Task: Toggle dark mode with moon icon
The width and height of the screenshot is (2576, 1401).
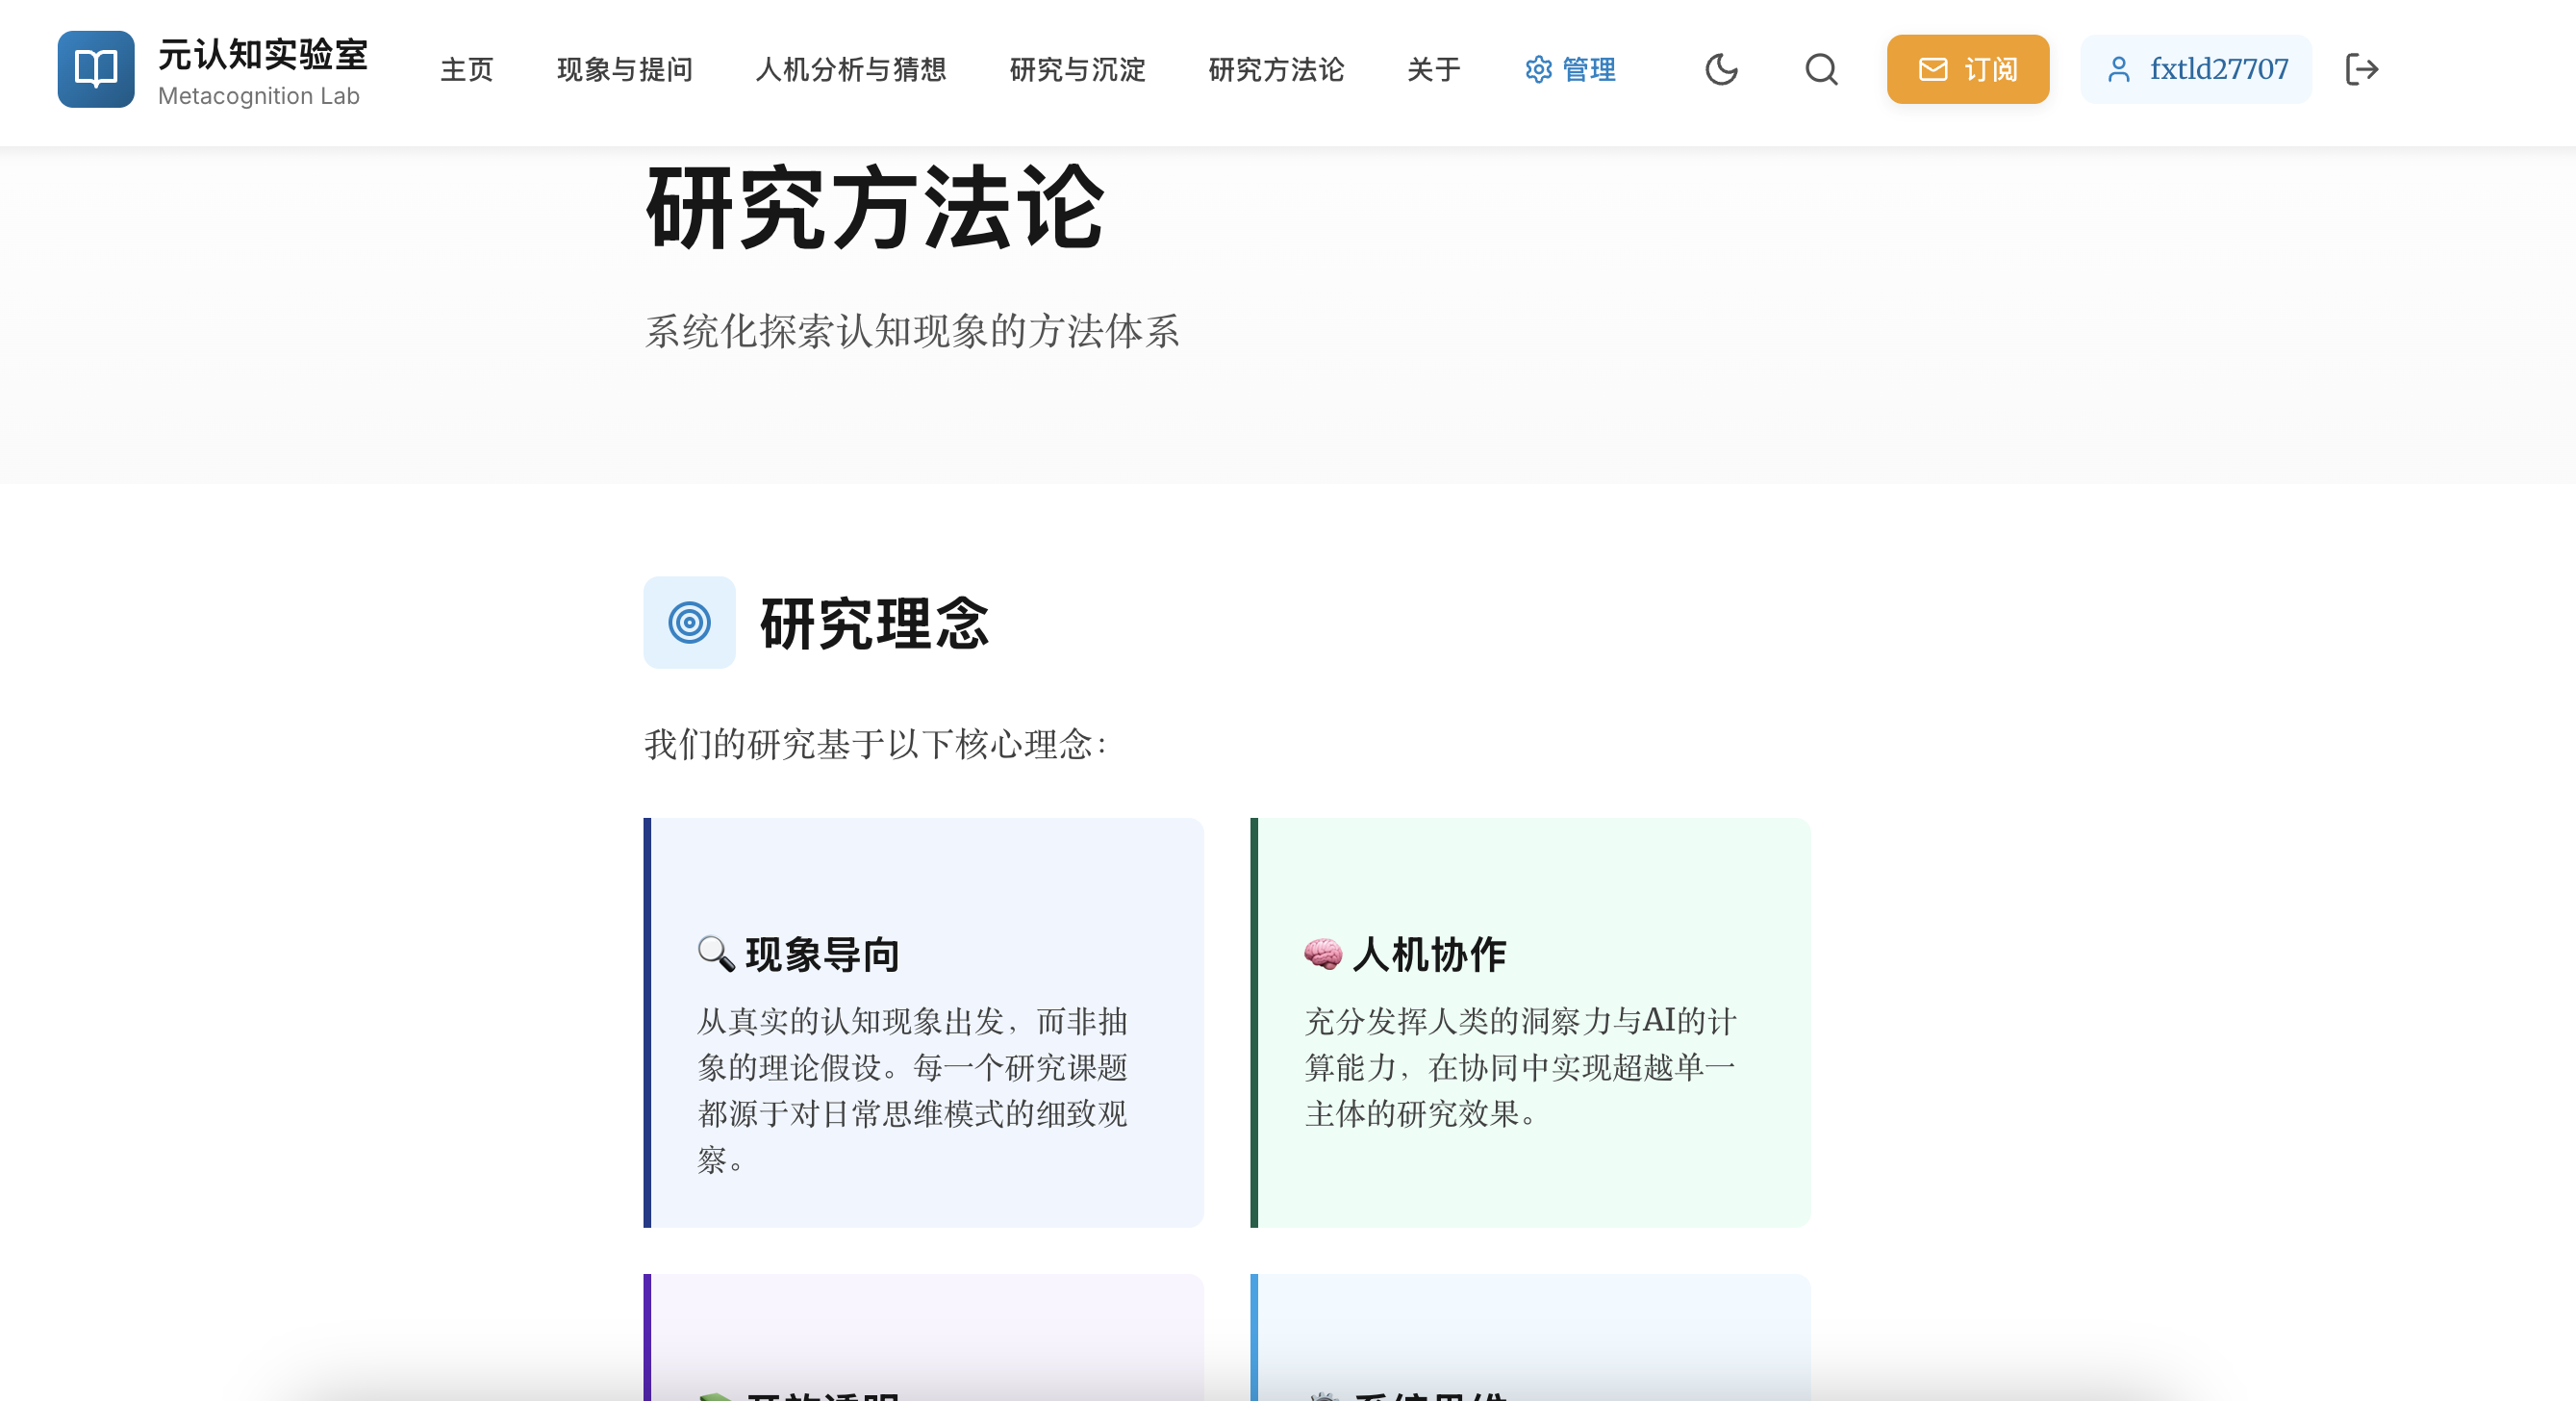Action: coord(1721,69)
